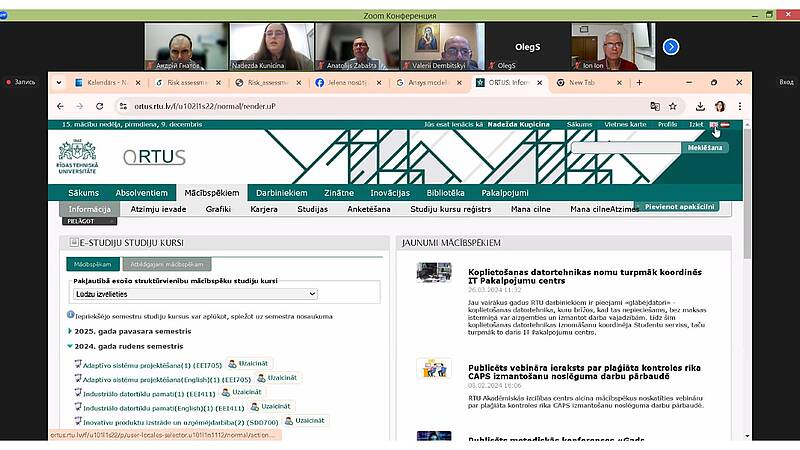
Task: Reload the ORTUS page
Action: [x=99, y=106]
